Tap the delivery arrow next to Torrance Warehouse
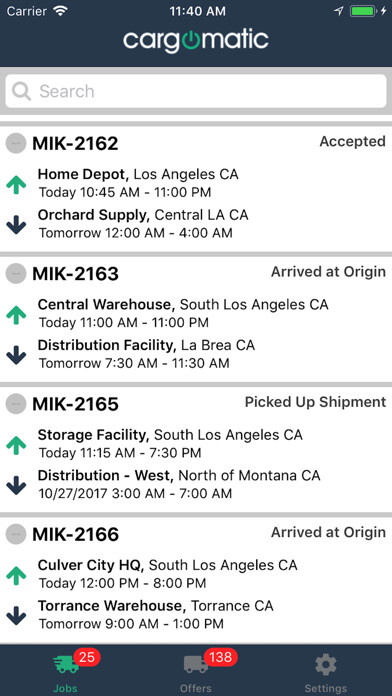 16,615
